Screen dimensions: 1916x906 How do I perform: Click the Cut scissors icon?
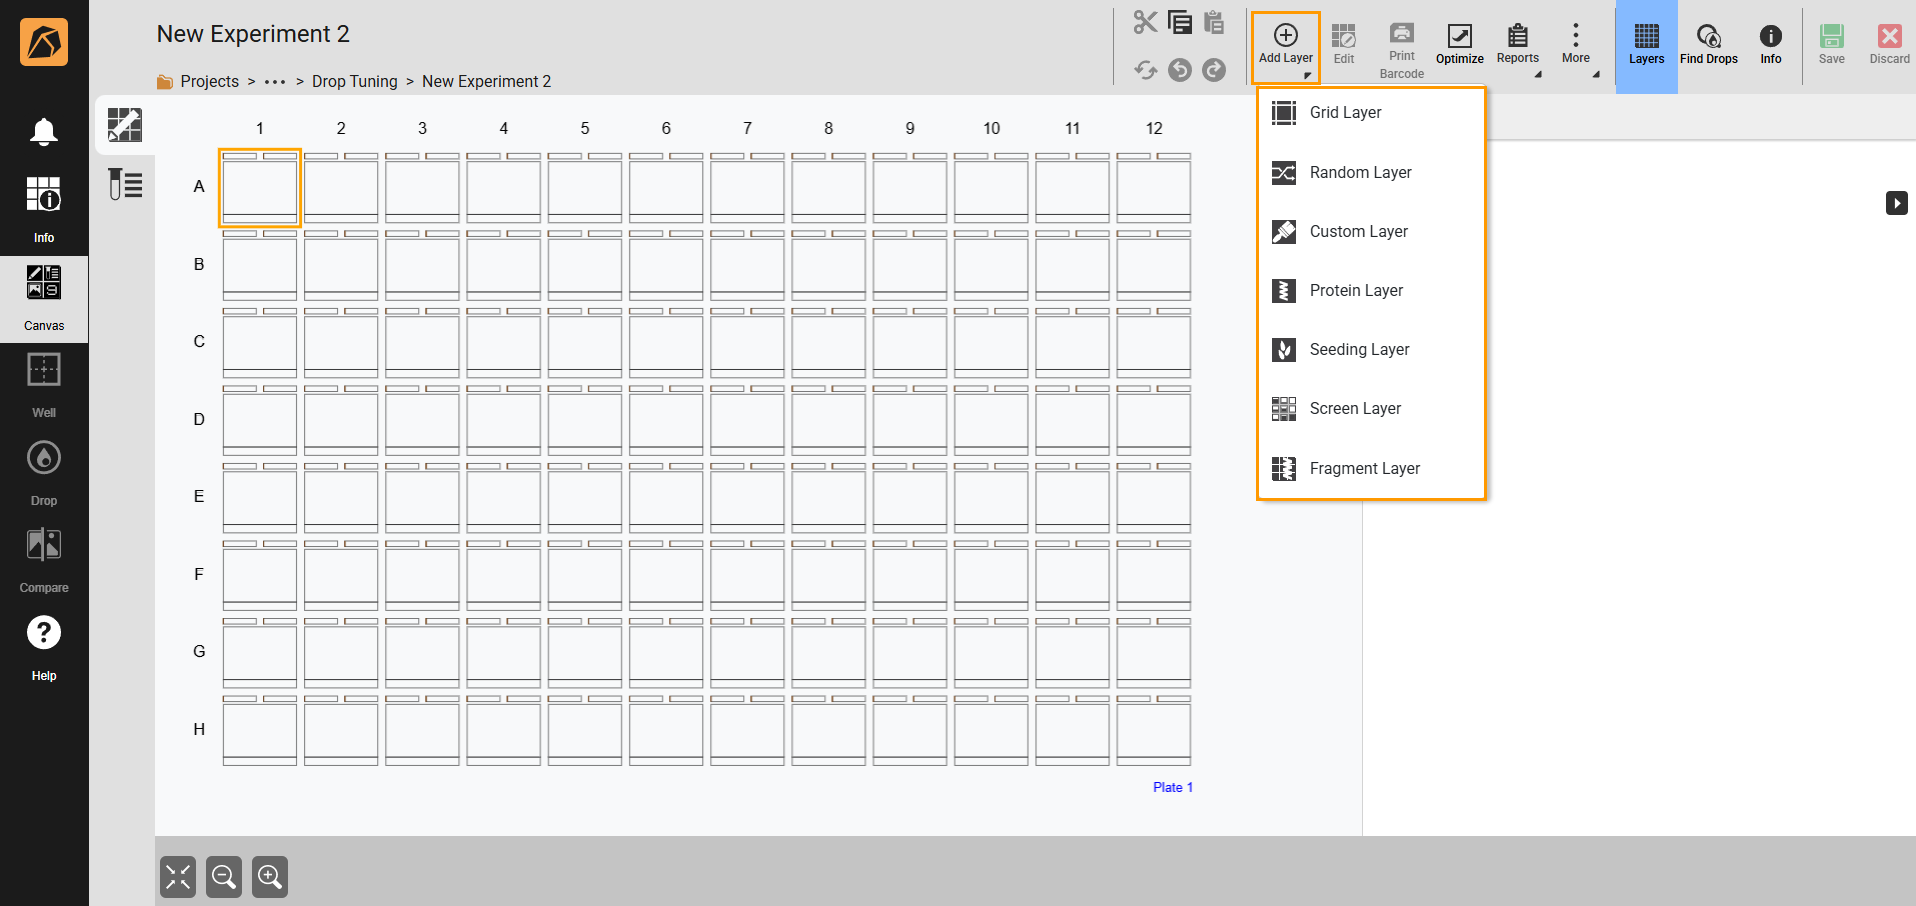tap(1145, 22)
